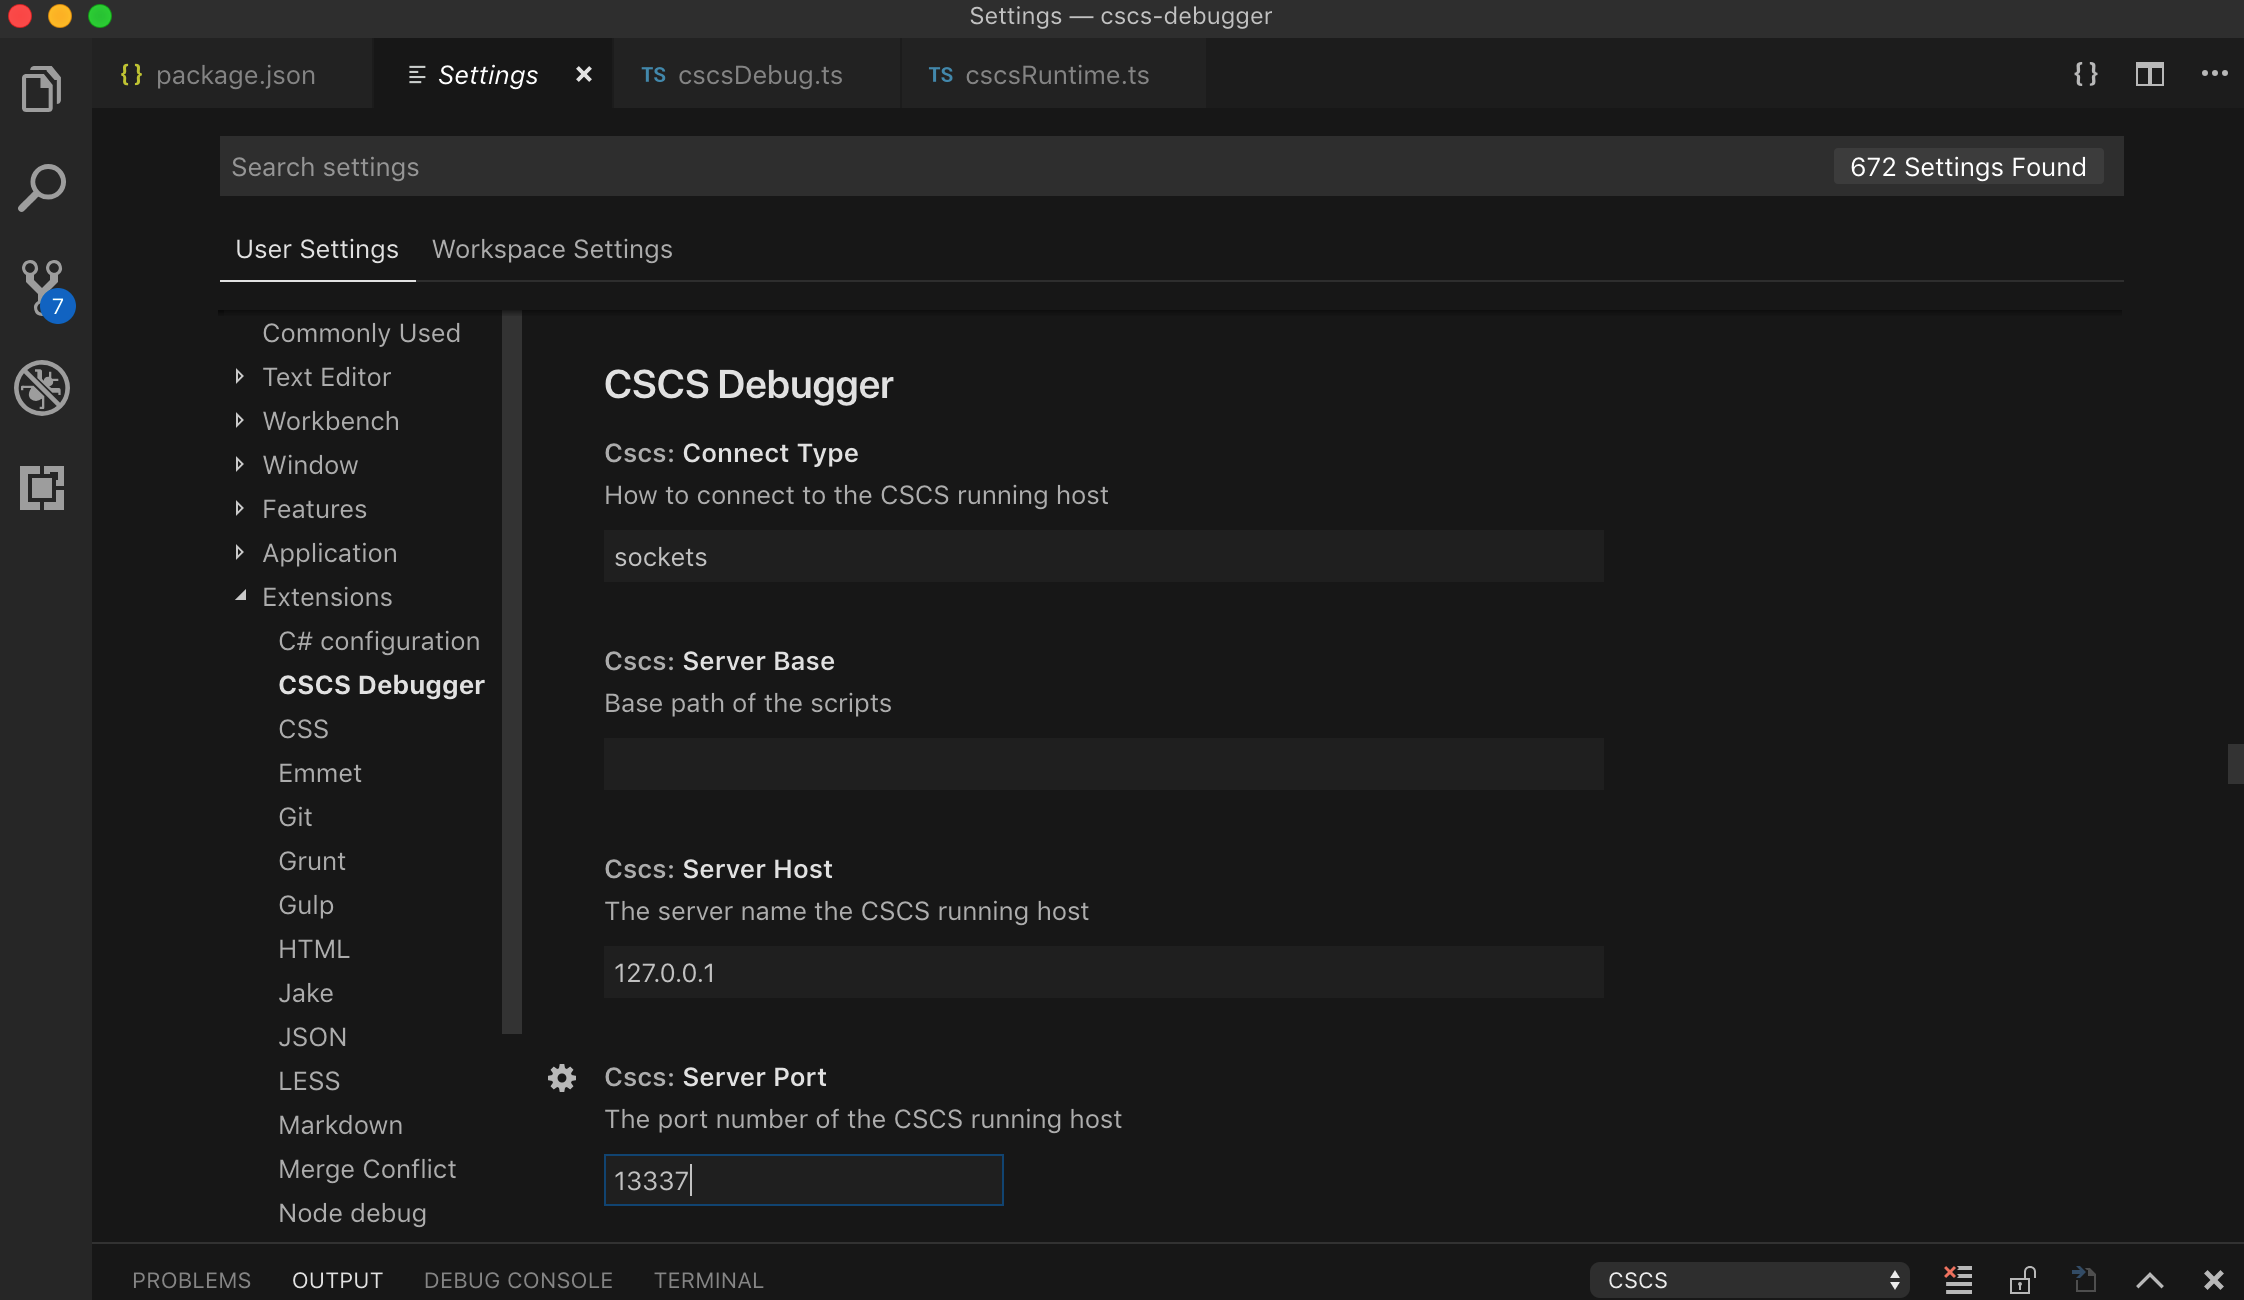Open the Search view icon
The height and width of the screenshot is (1300, 2244).
tap(41, 188)
